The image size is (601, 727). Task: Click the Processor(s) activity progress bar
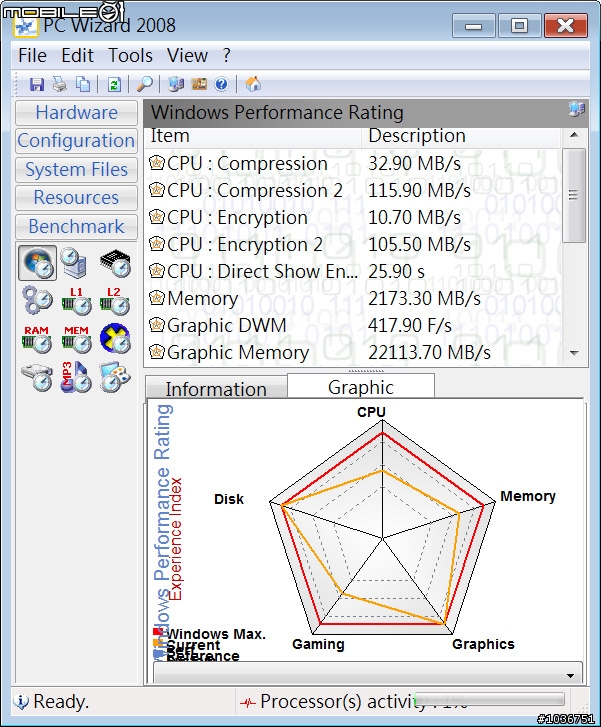coord(490,699)
